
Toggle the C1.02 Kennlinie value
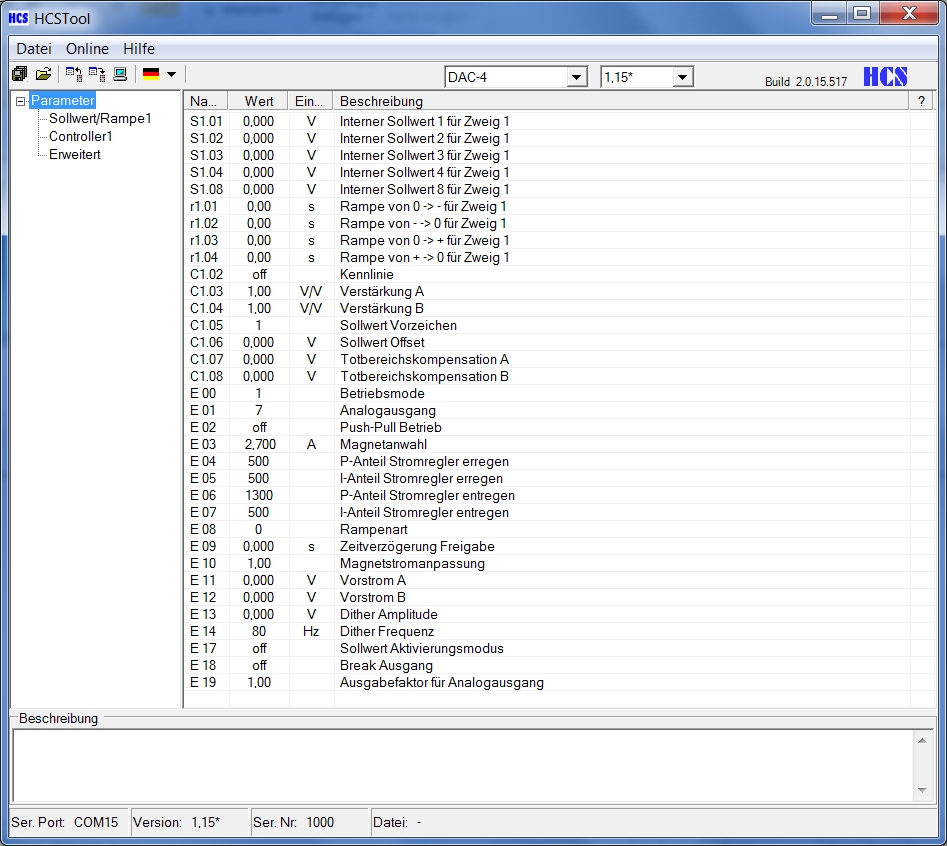point(258,274)
